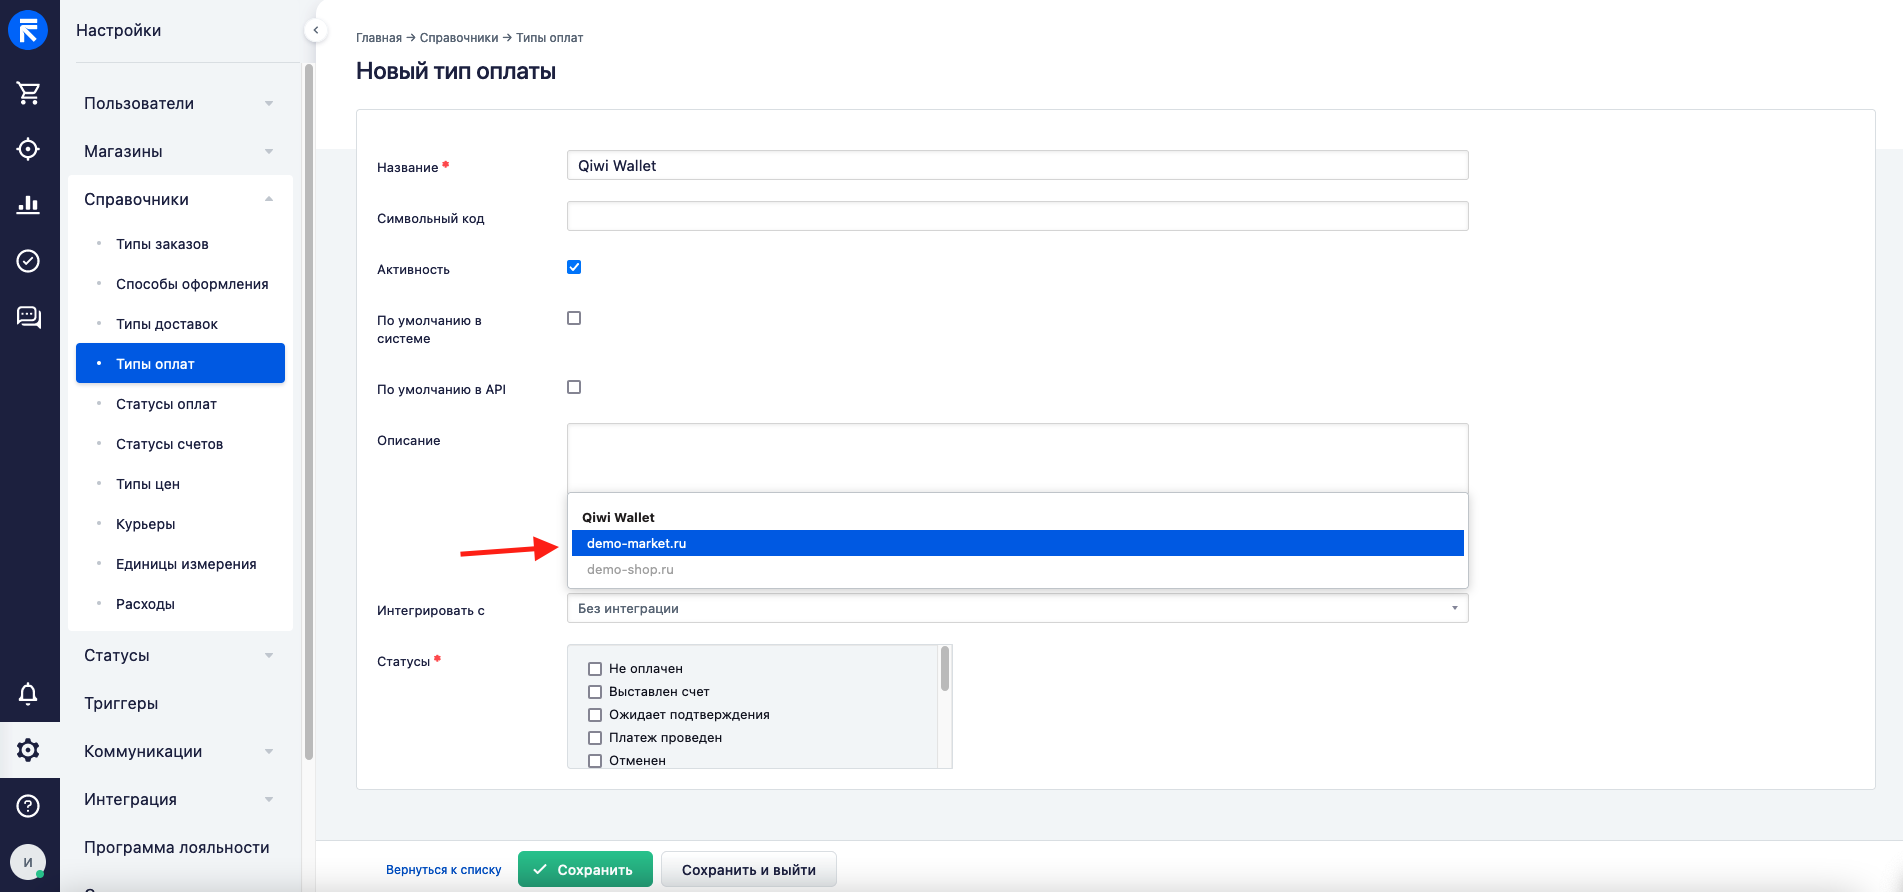Open the settings gear icon
Viewport: 1903px width, 892px height.
(28, 750)
